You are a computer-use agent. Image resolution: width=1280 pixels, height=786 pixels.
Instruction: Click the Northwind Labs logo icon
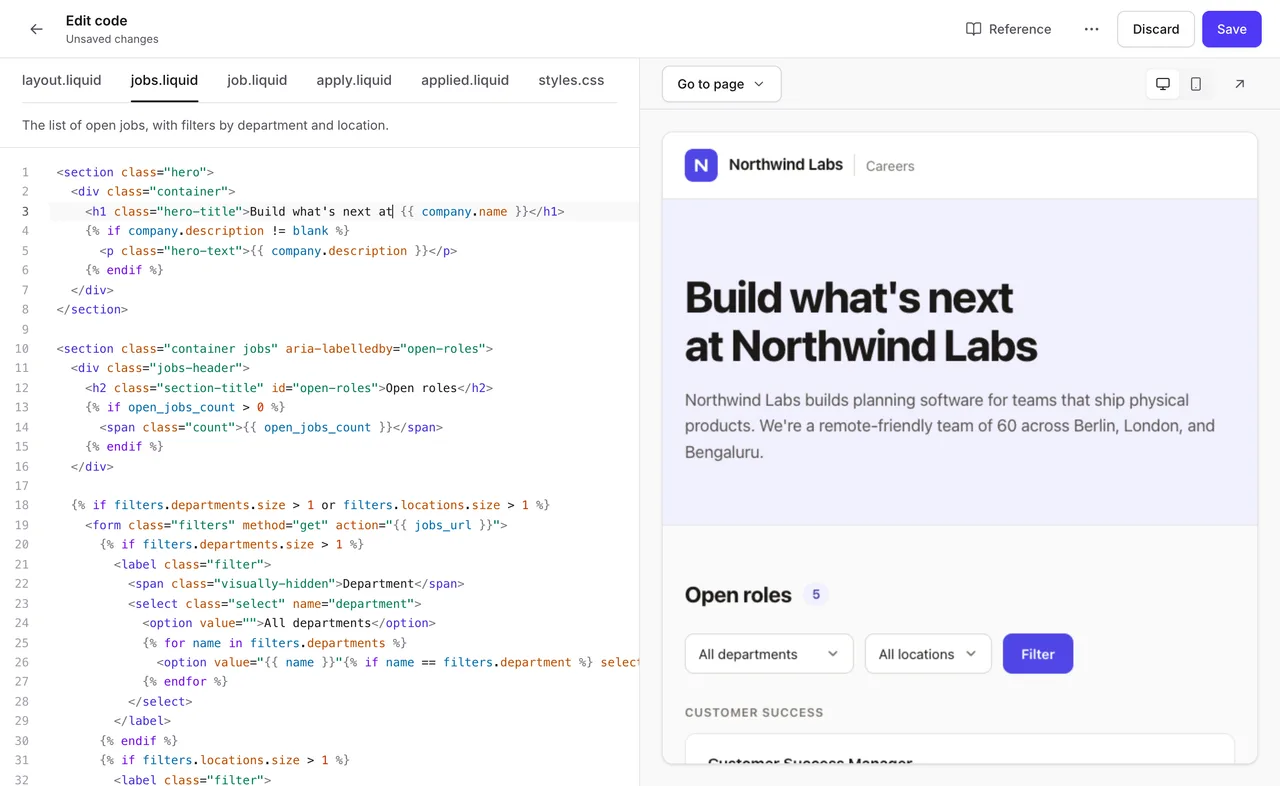701,165
